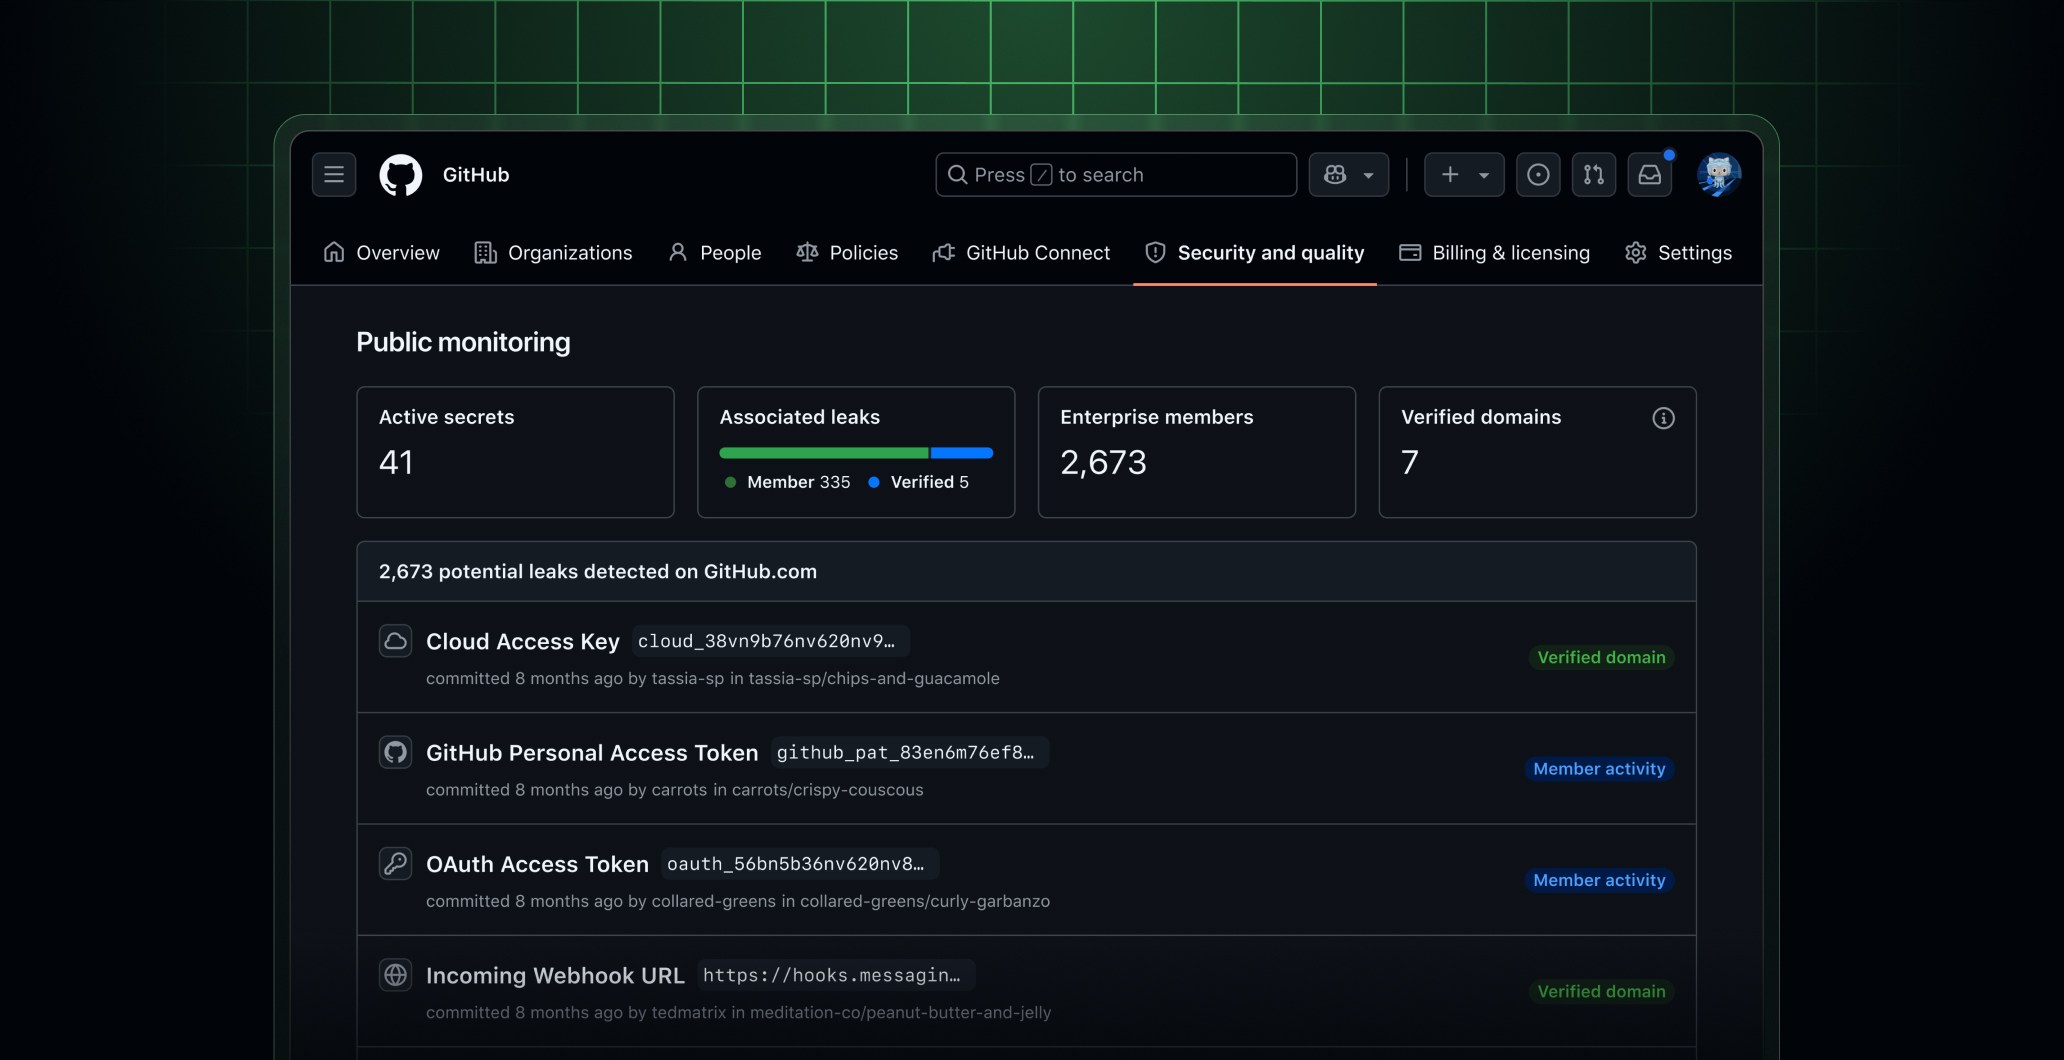Viewport: 2064px width, 1060px height.
Task: Open the OAuth Access Token leak
Action: (x=537, y=864)
